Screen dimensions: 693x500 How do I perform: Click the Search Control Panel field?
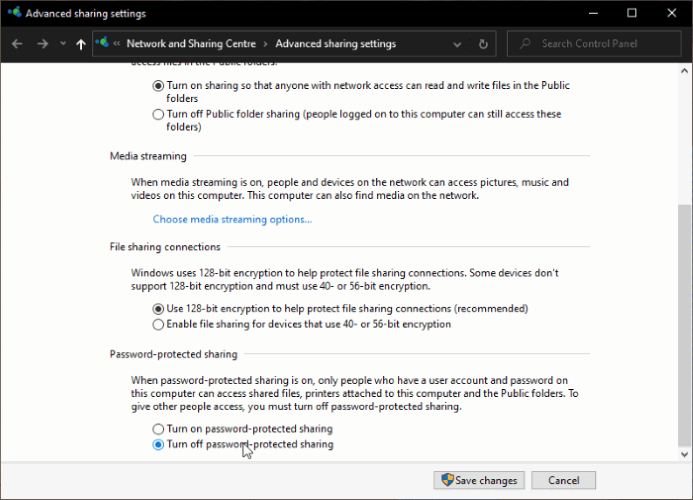click(594, 44)
